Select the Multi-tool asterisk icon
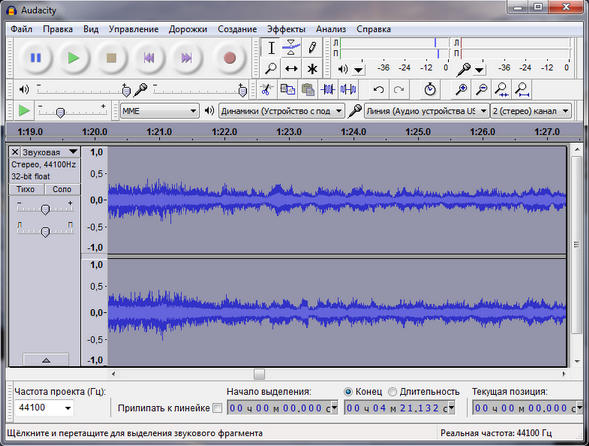The height and width of the screenshot is (446, 589). pos(312,68)
